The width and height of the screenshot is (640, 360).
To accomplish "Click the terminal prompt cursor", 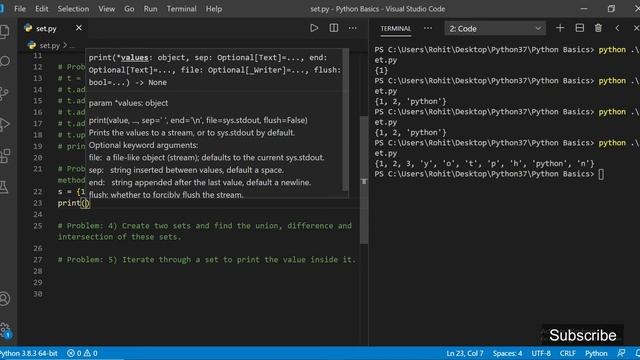I will (601, 174).
